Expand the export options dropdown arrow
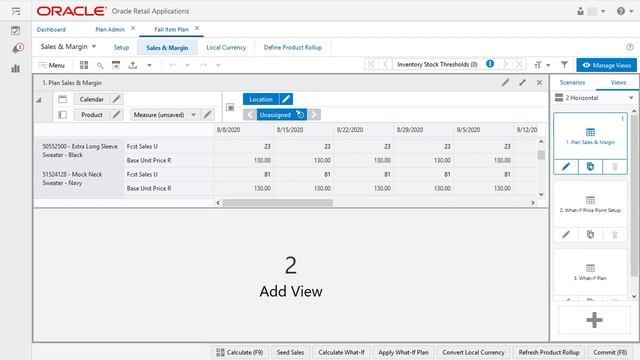This screenshot has height=360, width=640. 149,65
